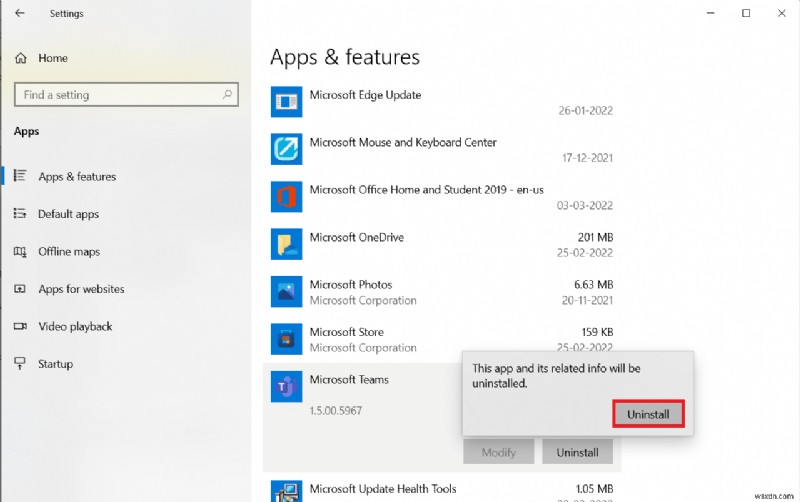The image size is (800, 502).
Task: Click the 6.63 MB size of Photos
Action: click(593, 284)
